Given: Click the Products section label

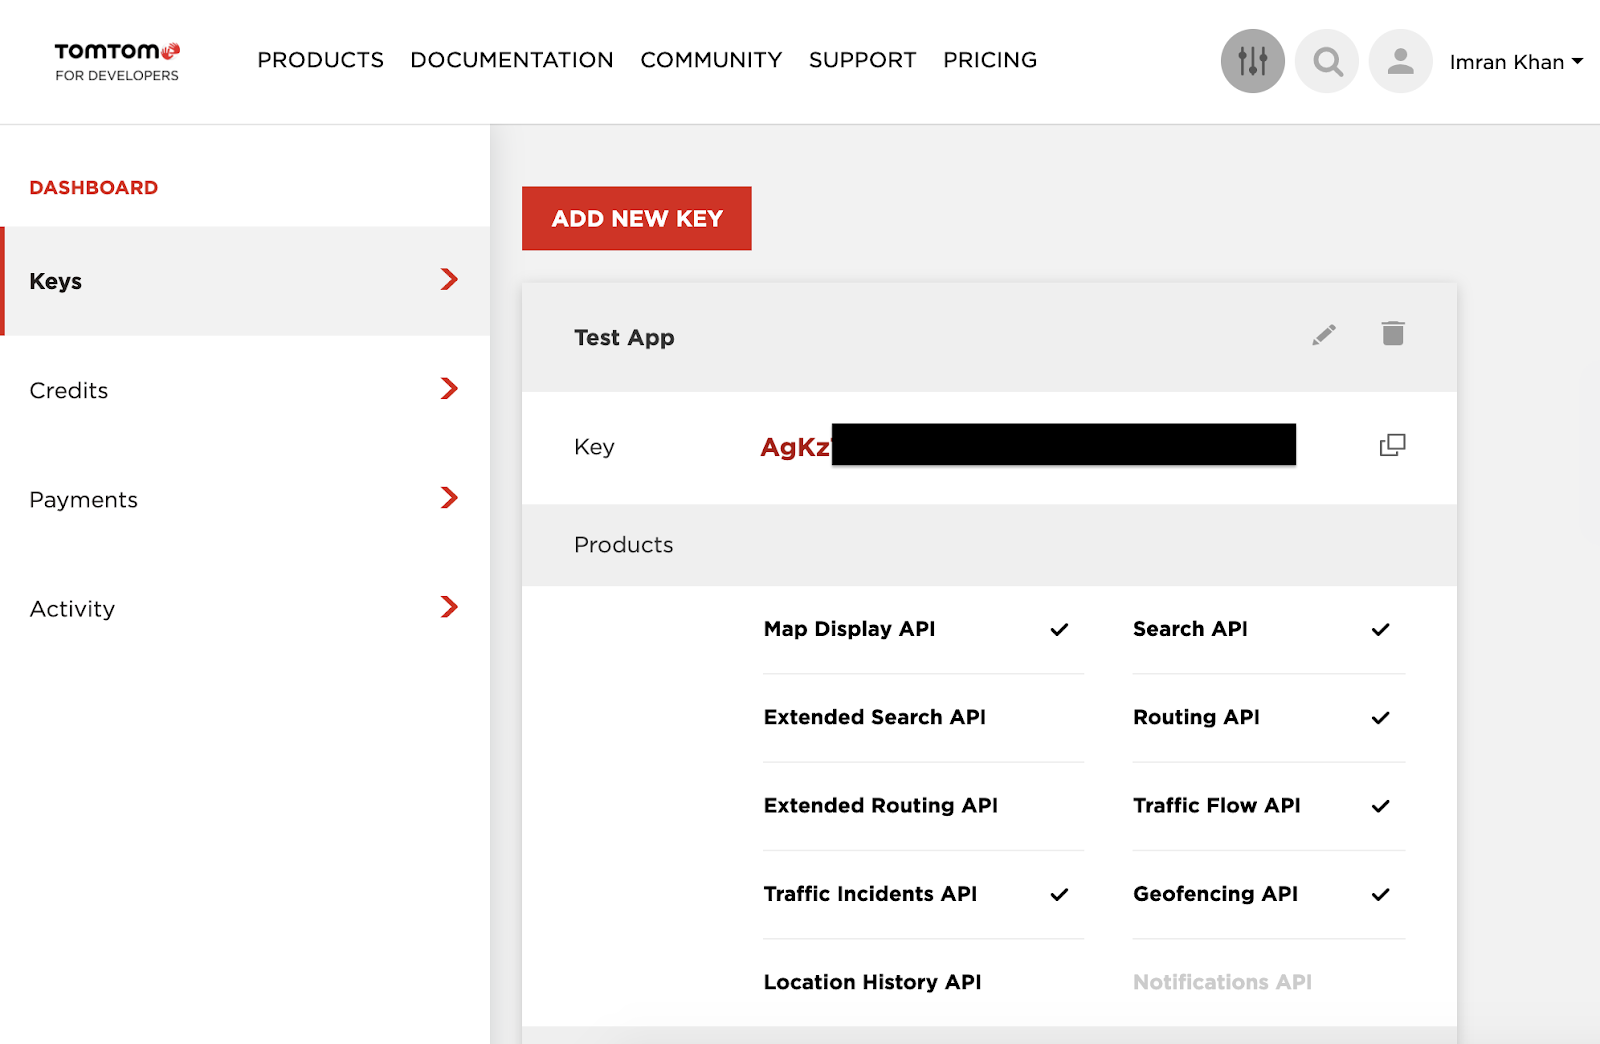Looking at the screenshot, I should coord(624,545).
